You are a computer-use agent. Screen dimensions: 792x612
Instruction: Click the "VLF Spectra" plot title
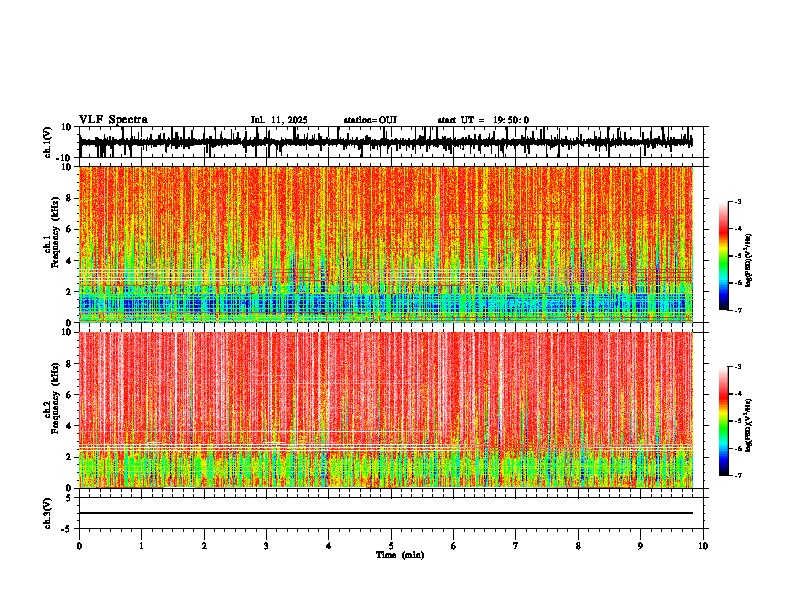(113, 120)
